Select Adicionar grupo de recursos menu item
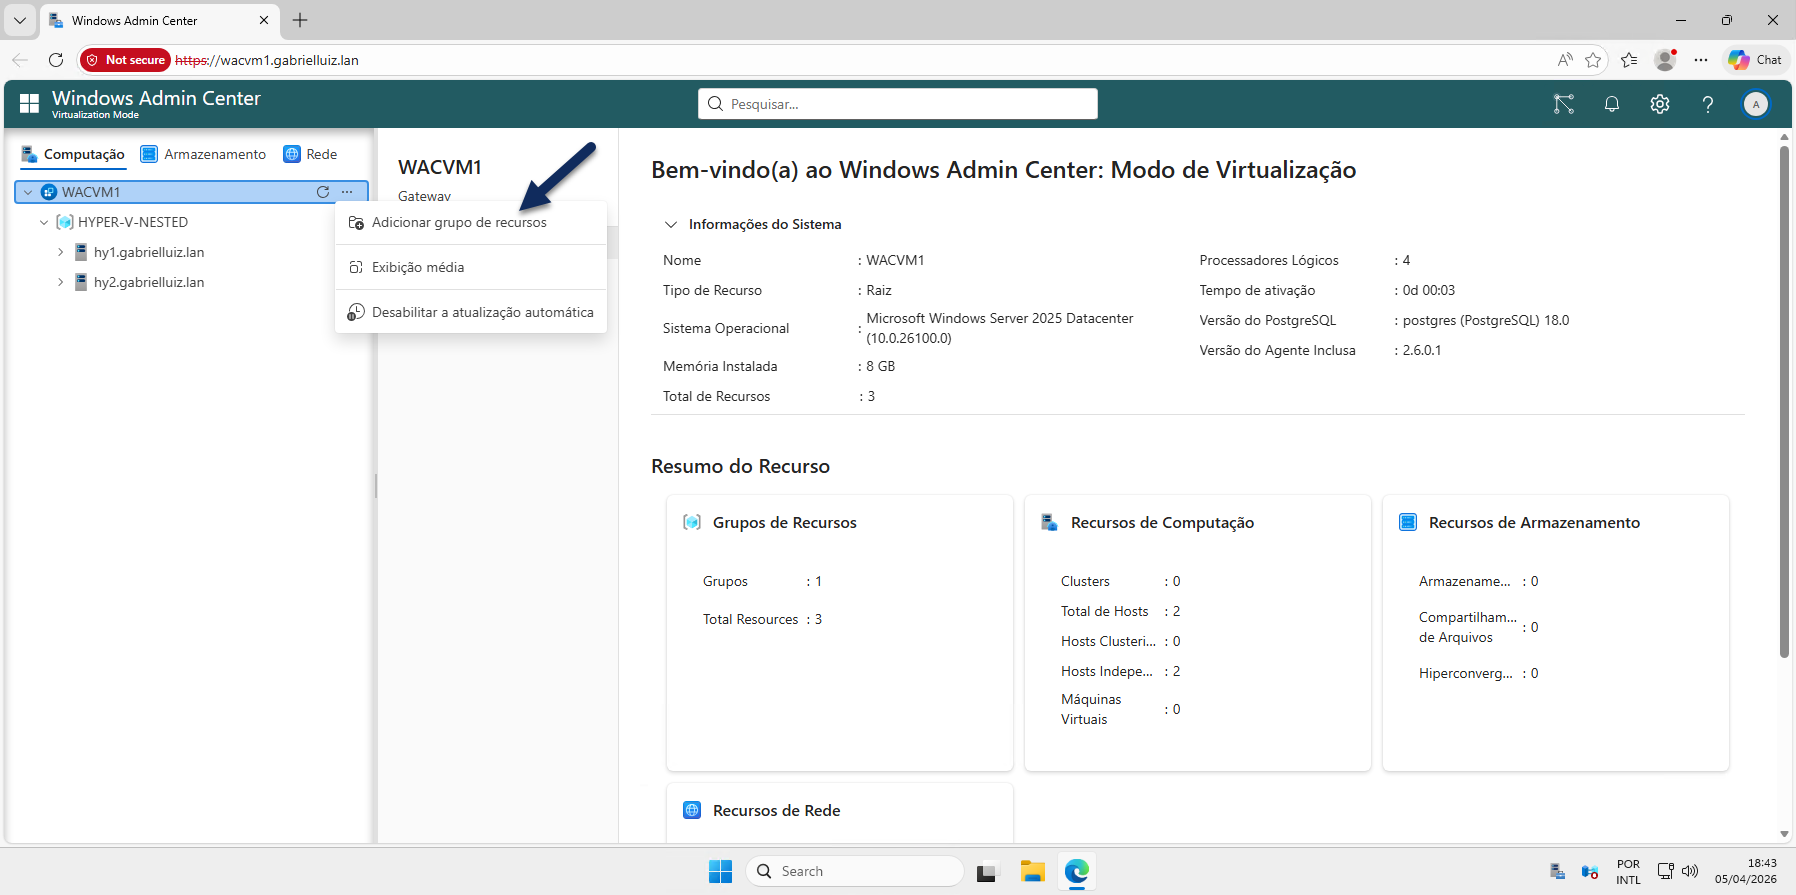 [459, 222]
